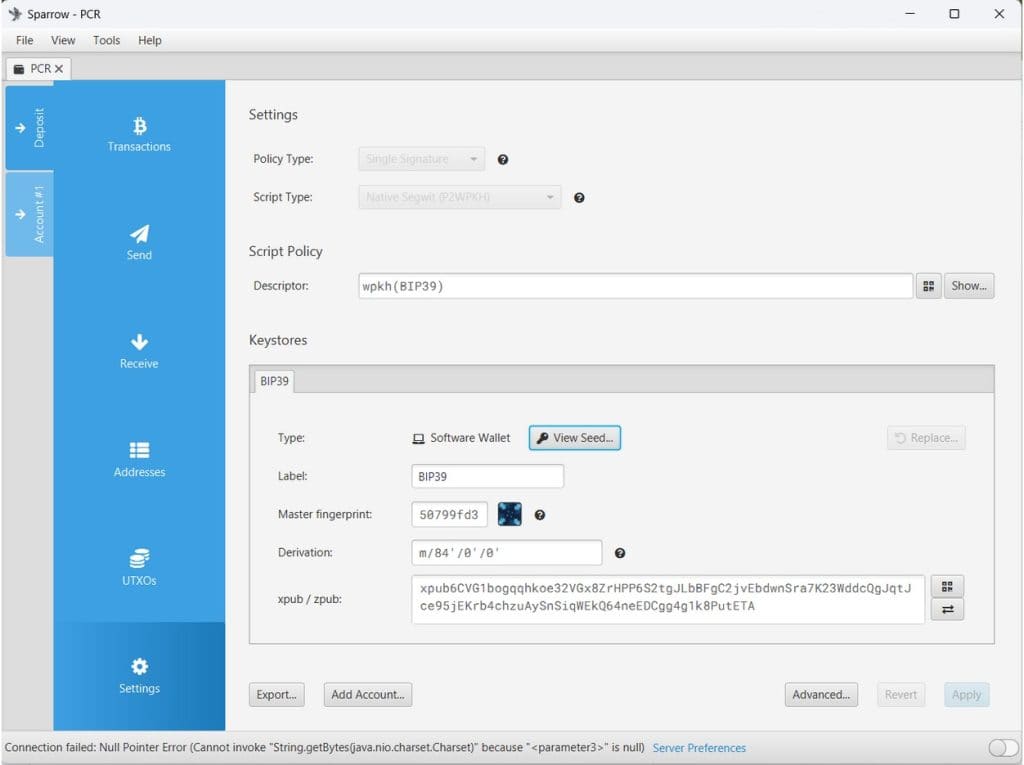Select the Transactions view in the sidebar
Viewport: 1024px width, 765px height.
click(139, 135)
